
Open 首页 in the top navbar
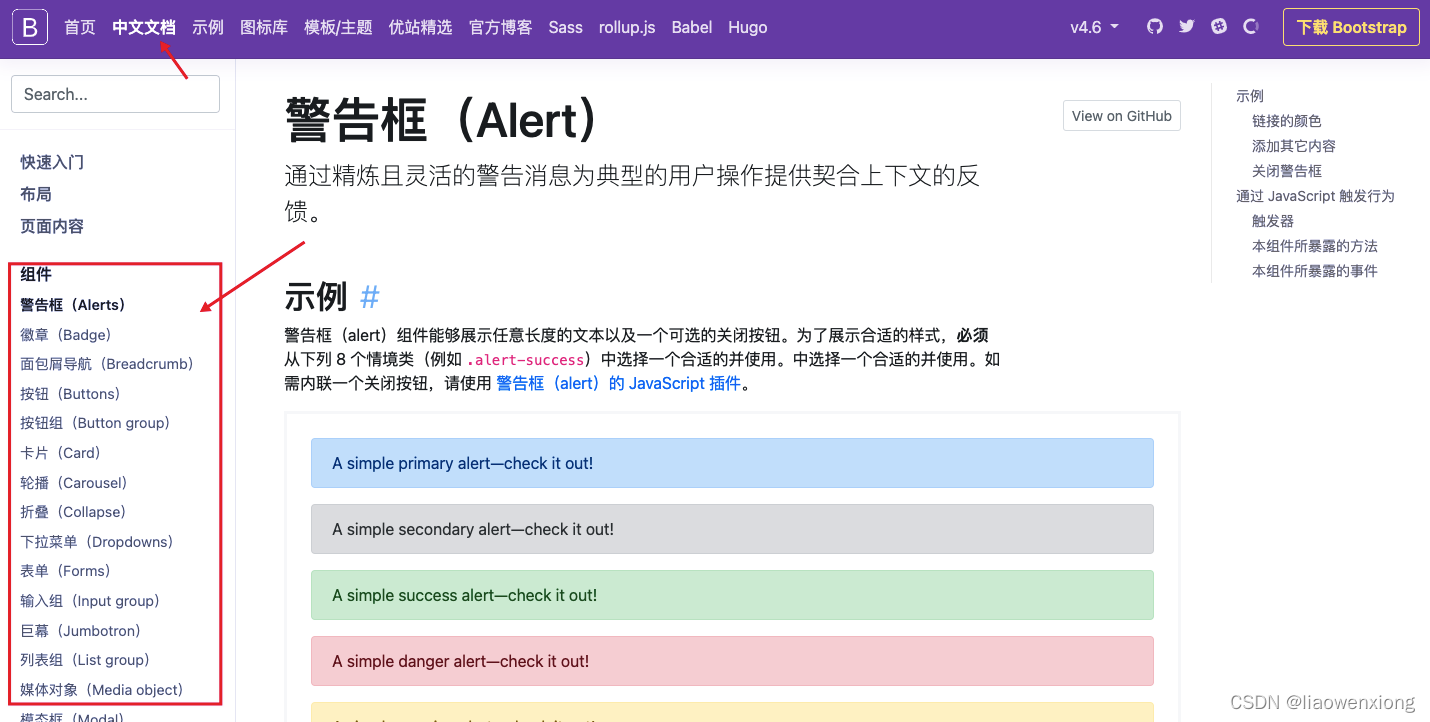79,27
